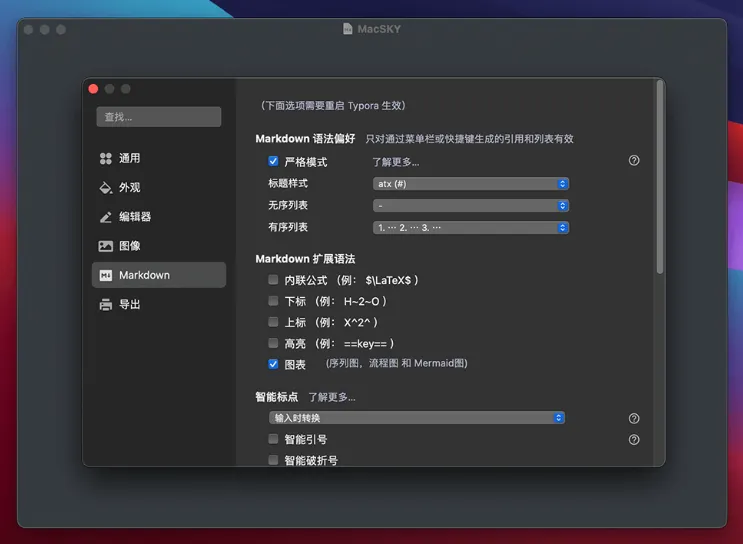The image size is (743, 544).
Task: Open the 标题样式 atx (#) dropdown
Action: coord(471,184)
